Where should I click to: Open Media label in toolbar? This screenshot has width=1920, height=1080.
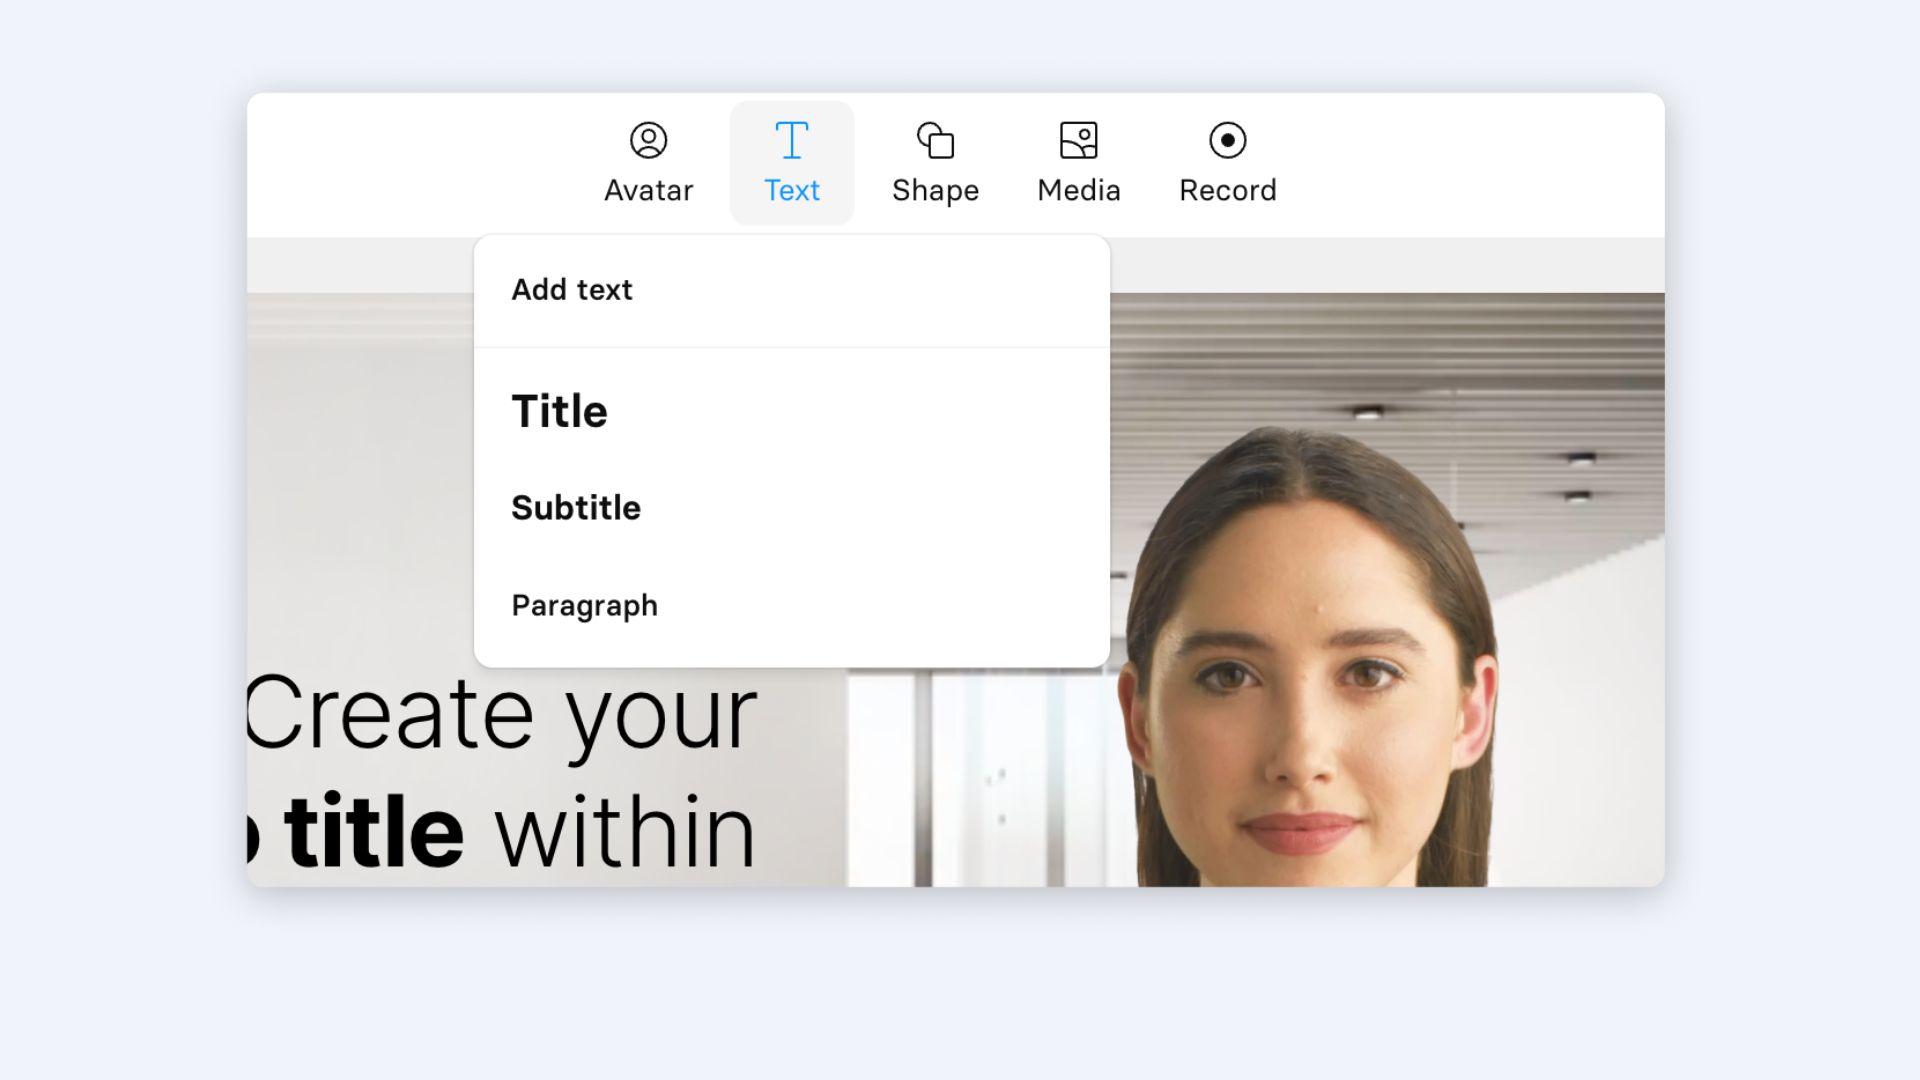pos(1078,190)
